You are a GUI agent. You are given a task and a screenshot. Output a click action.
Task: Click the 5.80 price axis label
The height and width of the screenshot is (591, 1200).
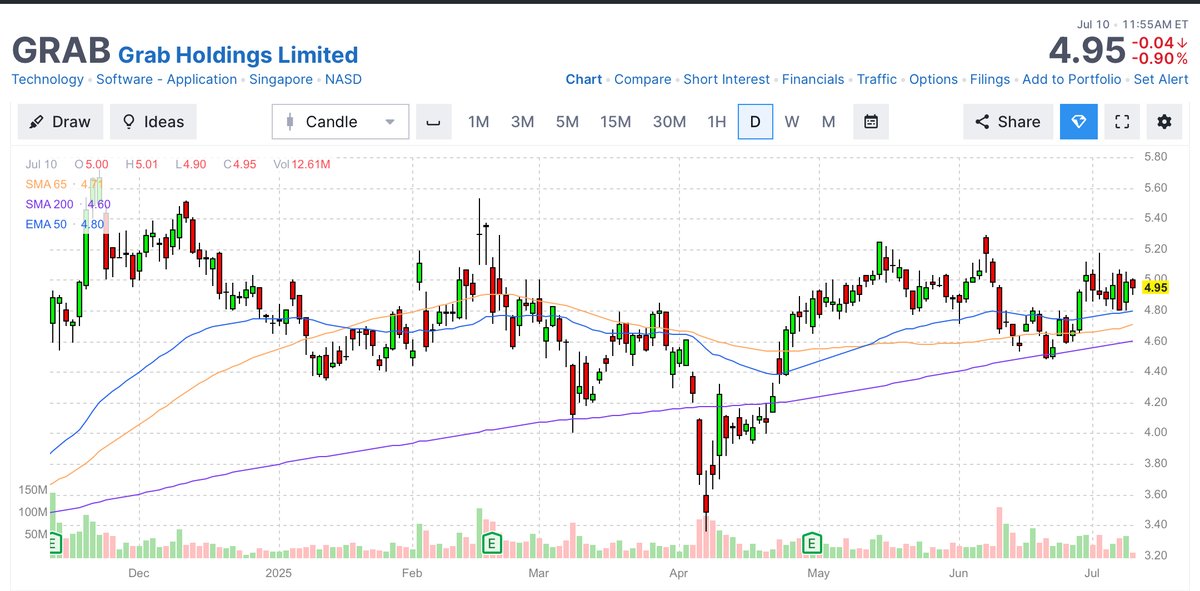(x=1156, y=157)
